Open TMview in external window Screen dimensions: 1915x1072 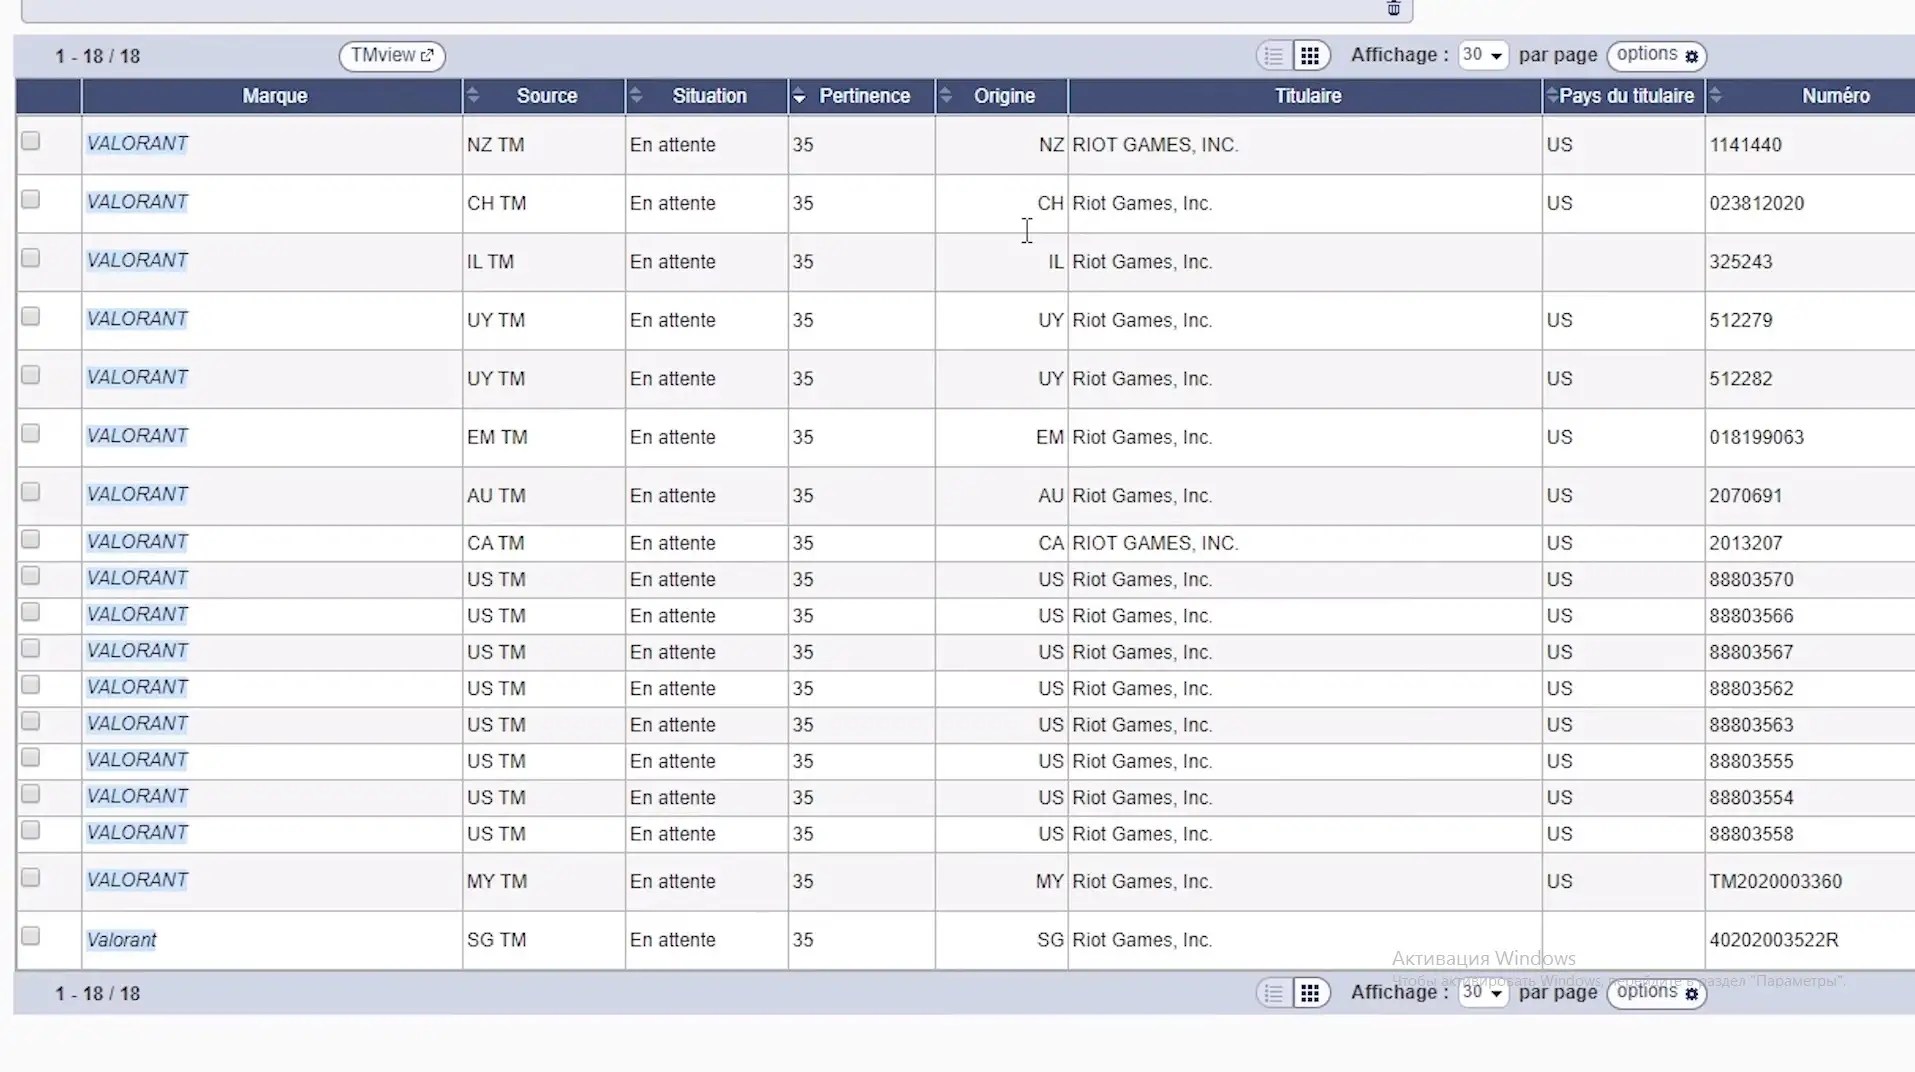click(x=391, y=56)
